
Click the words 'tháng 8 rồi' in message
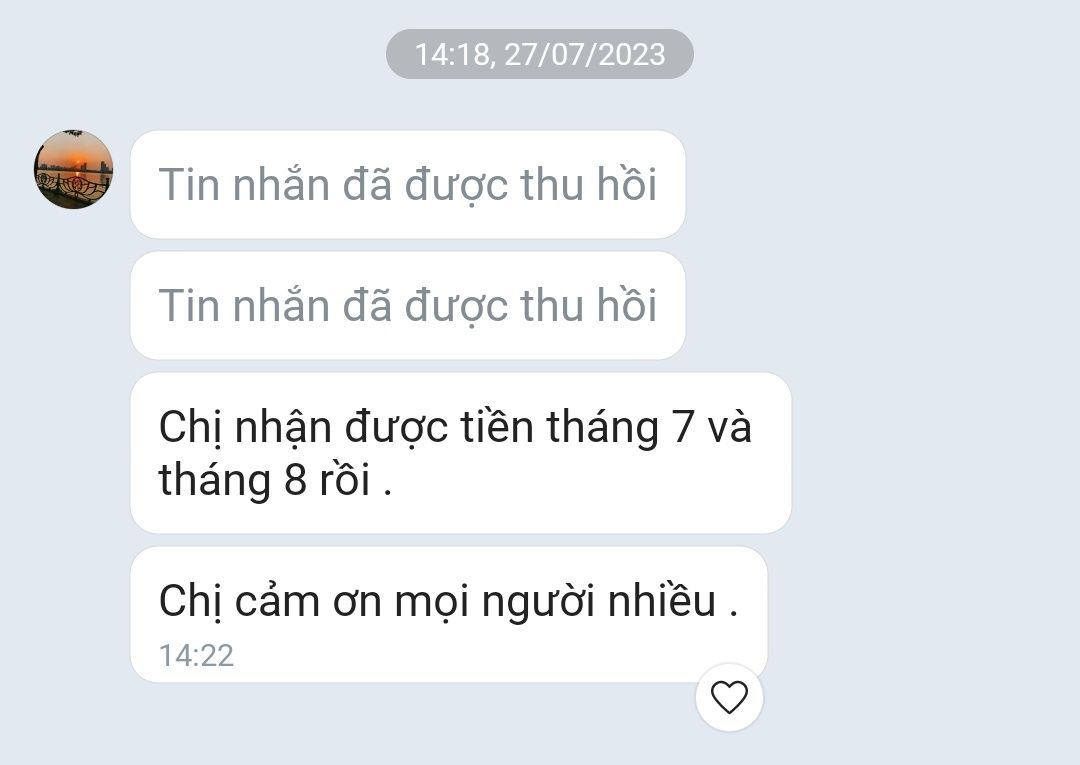click(264, 479)
